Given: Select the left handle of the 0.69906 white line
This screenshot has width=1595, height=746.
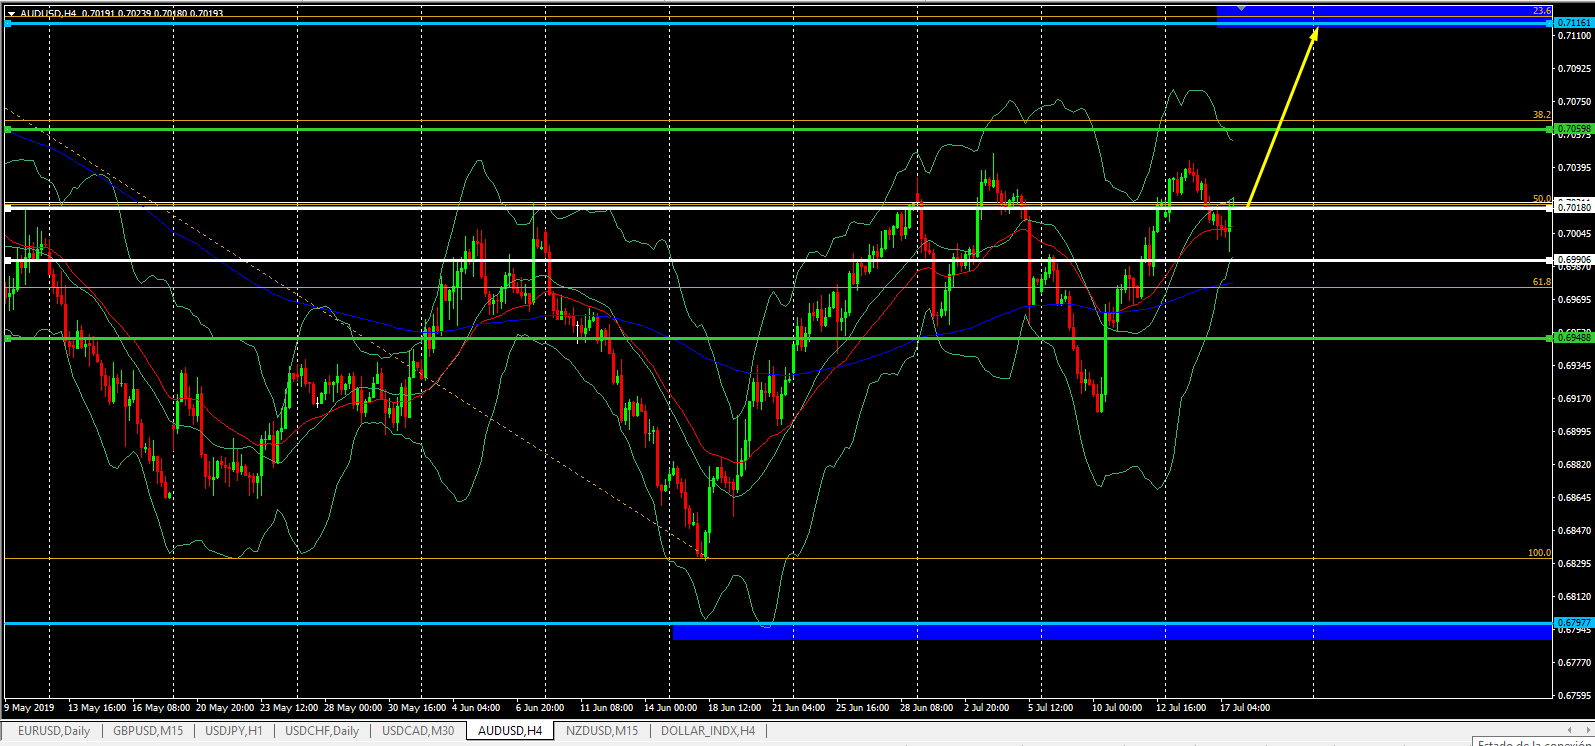Looking at the screenshot, I should click(7, 260).
